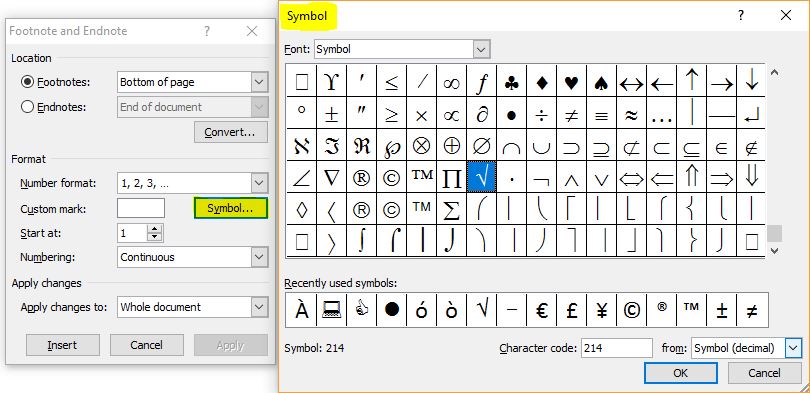Select the greater-than-or-equal symbol
The image size is (810, 393).
392,113
